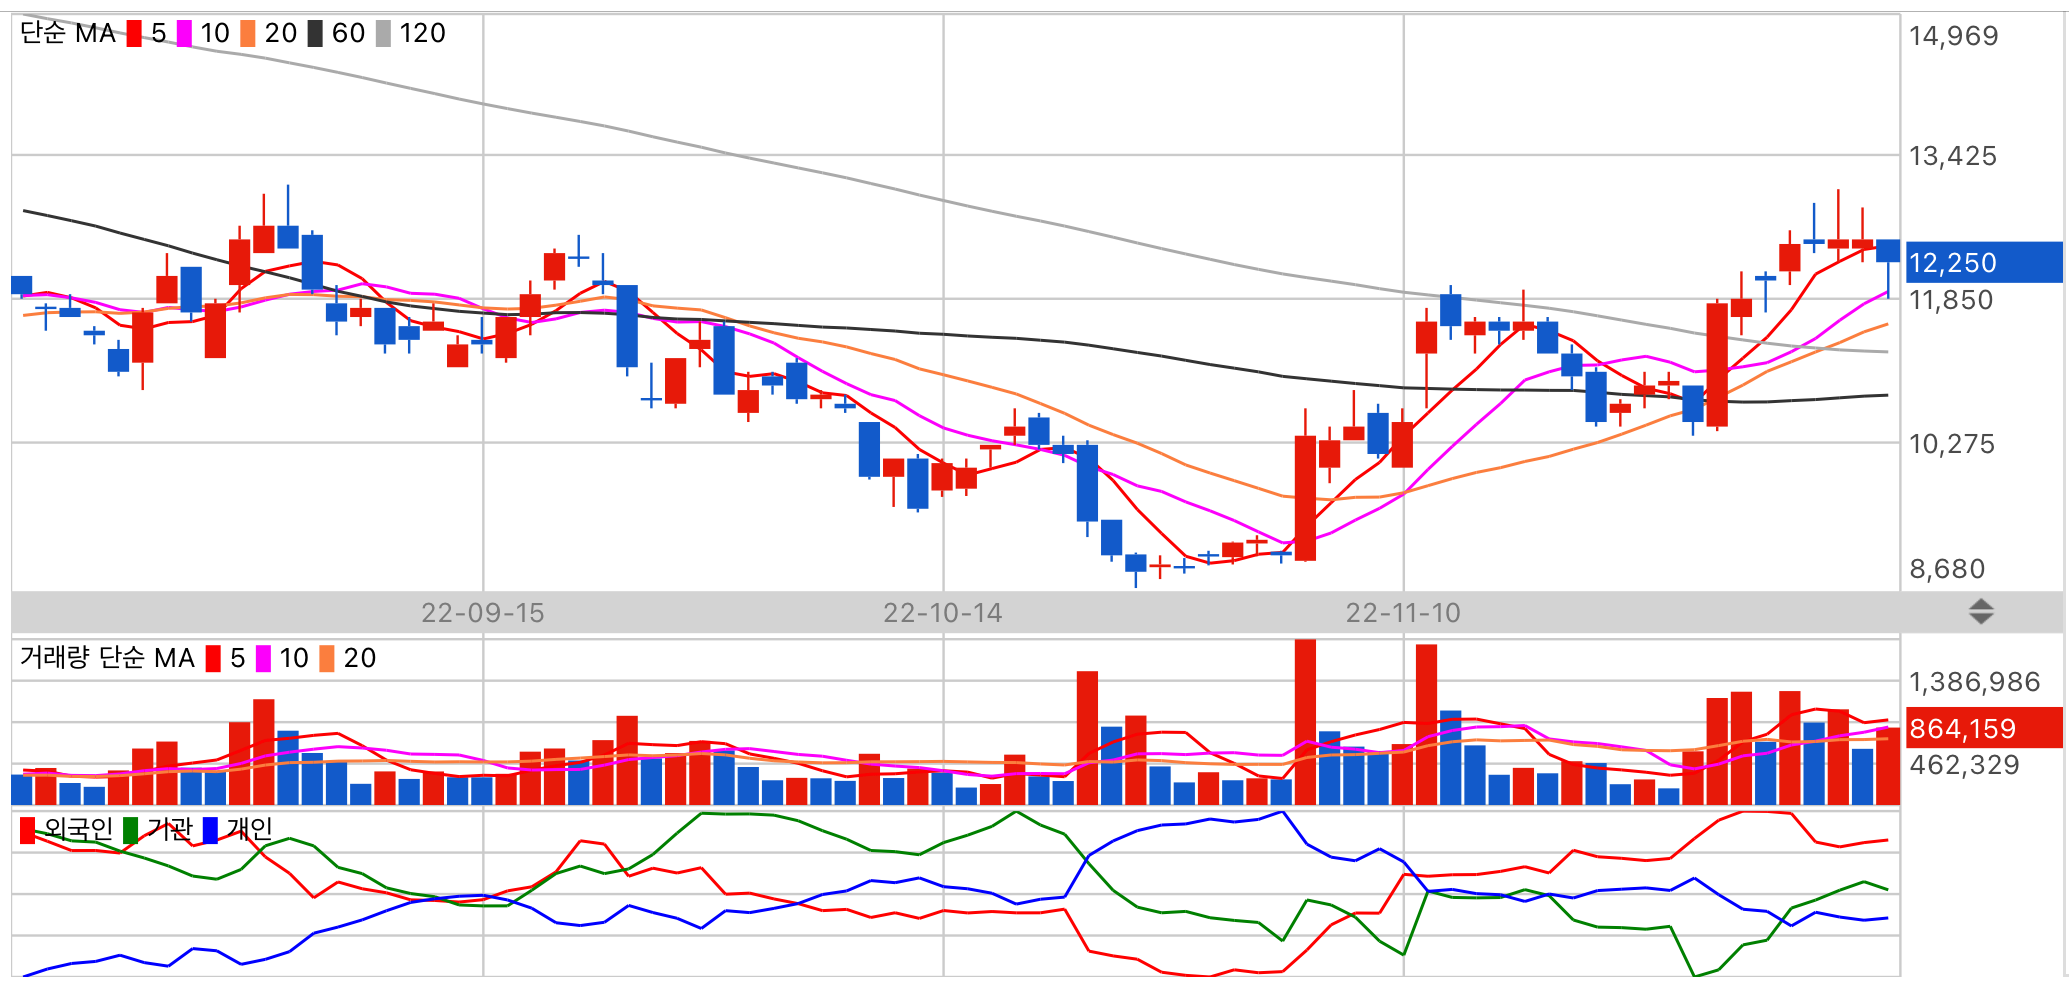Click the 11,850 price axis label
The height and width of the screenshot is (990, 2069).
[1951, 300]
